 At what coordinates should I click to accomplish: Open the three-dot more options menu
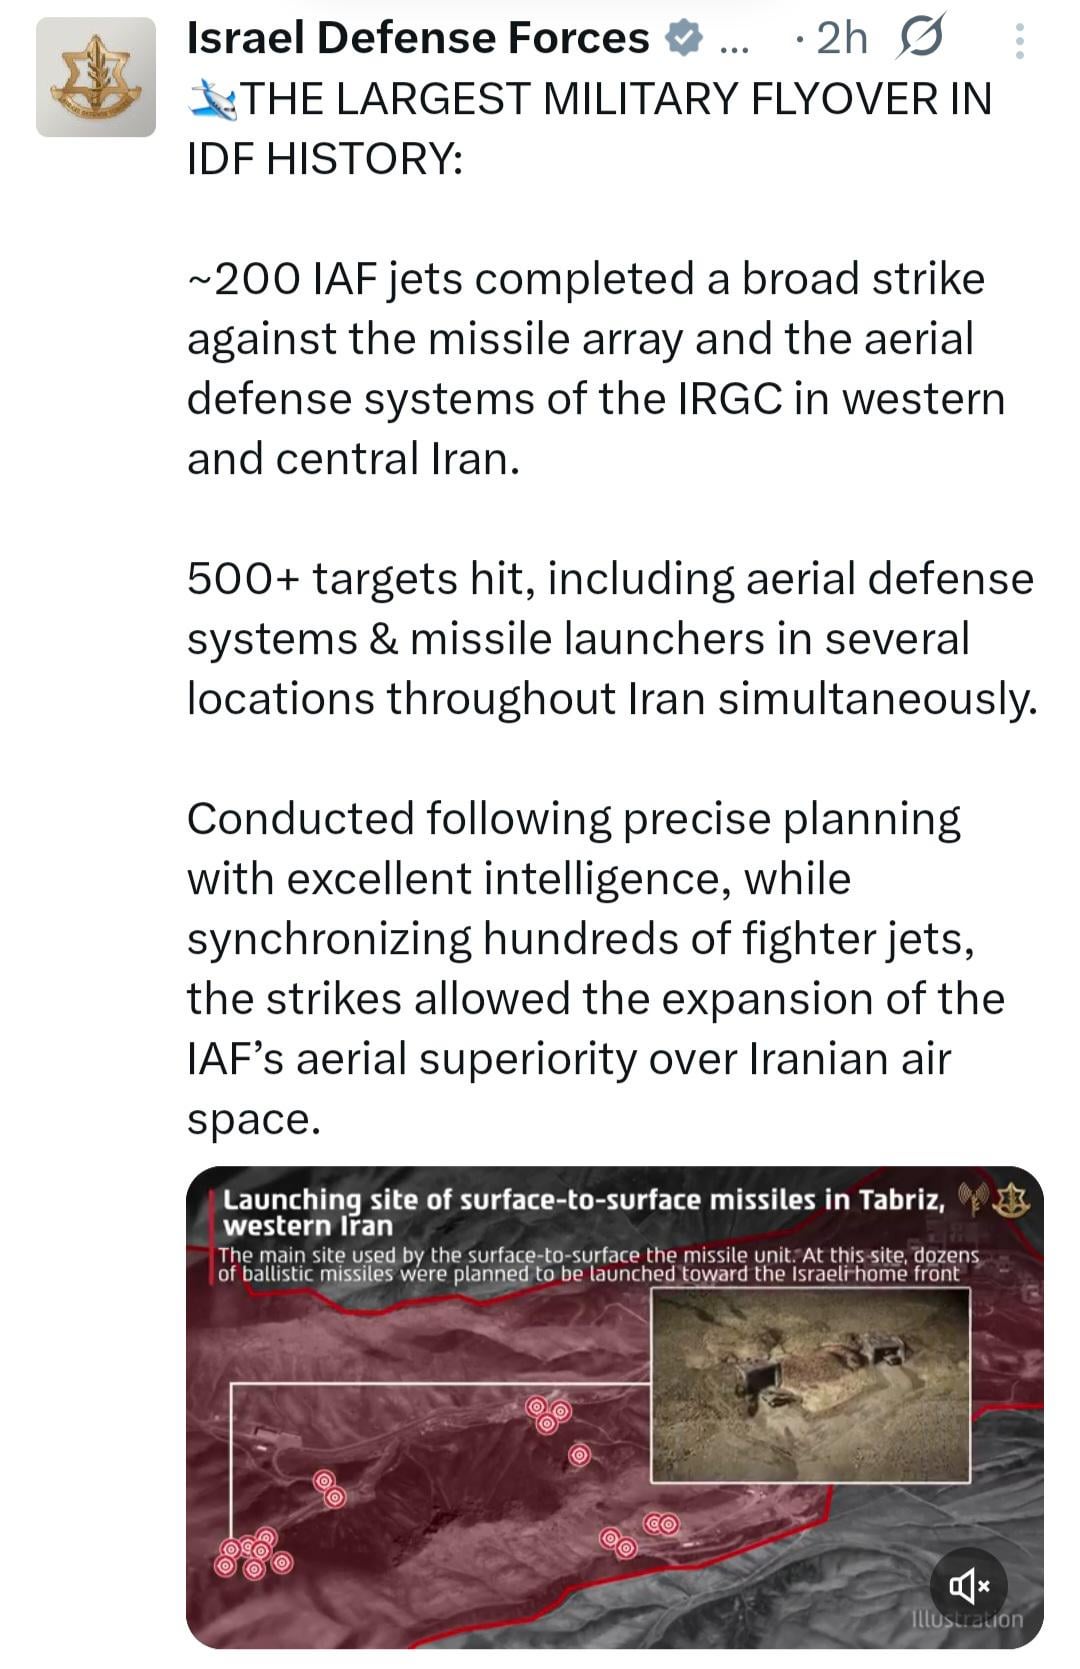click(1019, 41)
